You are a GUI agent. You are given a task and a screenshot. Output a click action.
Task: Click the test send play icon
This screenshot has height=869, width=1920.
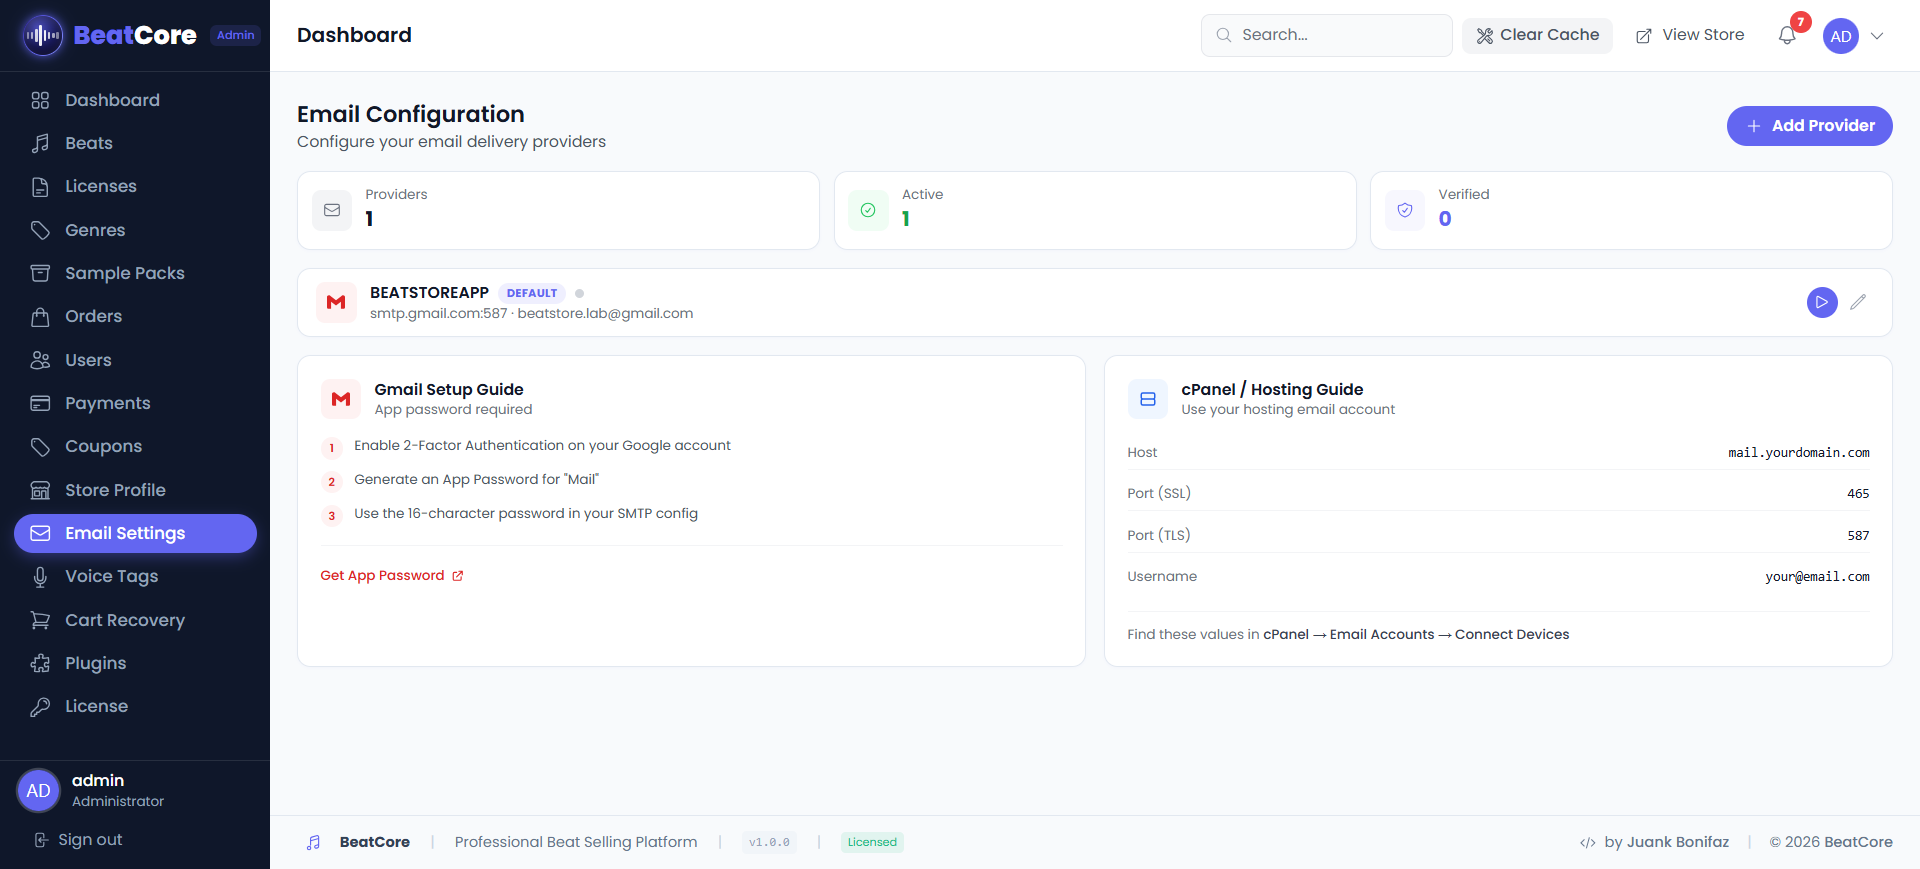click(x=1821, y=302)
